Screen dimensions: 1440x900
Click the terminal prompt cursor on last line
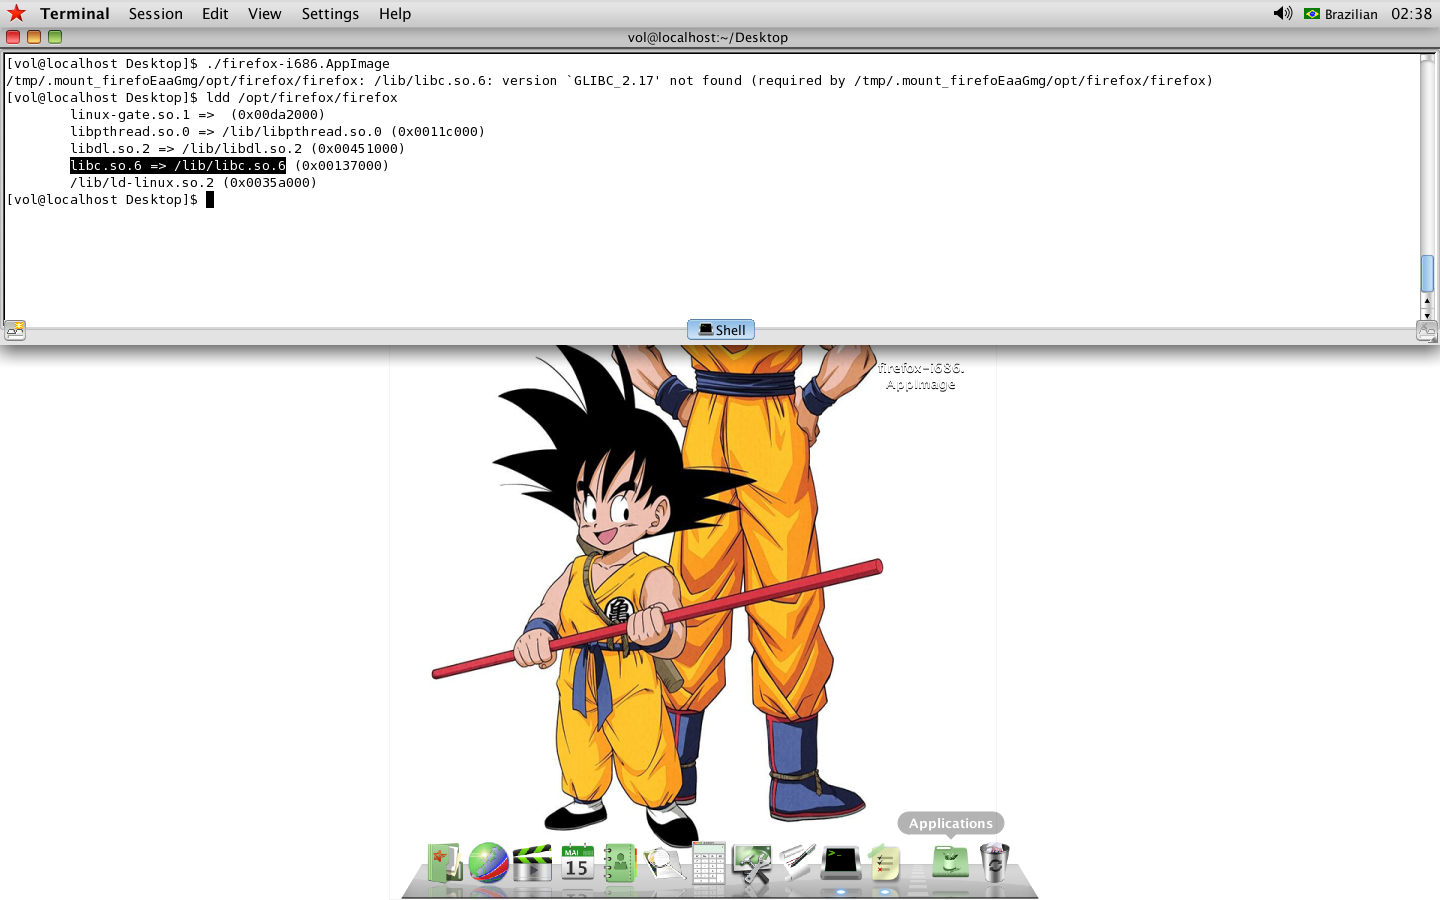(210, 200)
